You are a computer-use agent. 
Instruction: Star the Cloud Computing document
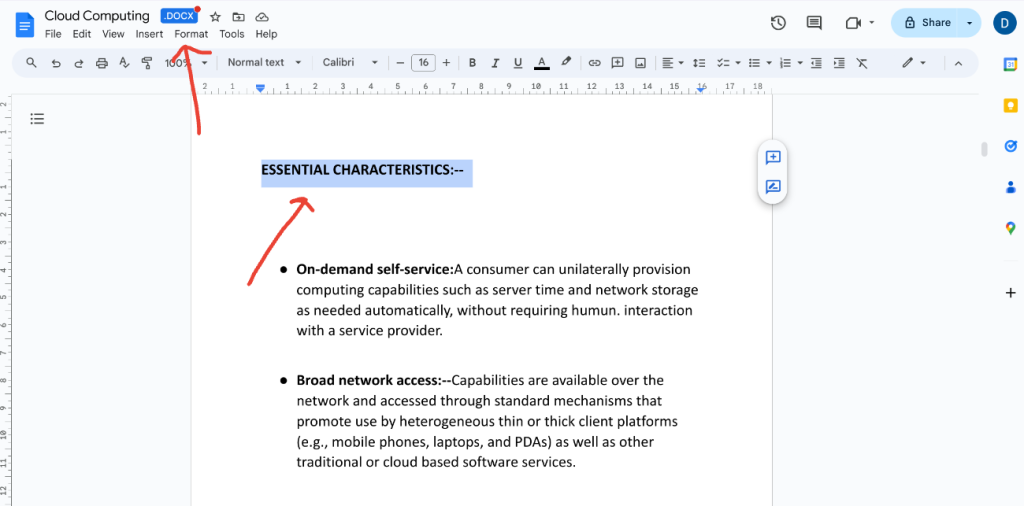(x=215, y=17)
